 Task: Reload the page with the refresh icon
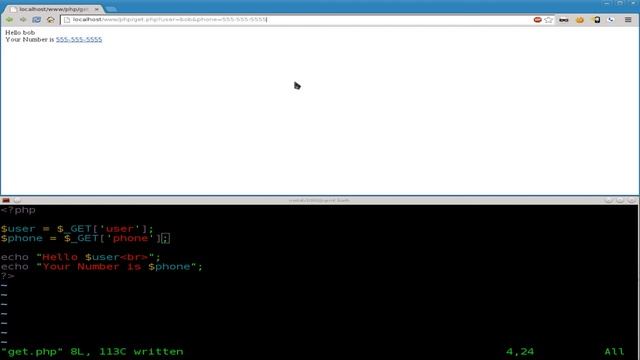coord(37,20)
